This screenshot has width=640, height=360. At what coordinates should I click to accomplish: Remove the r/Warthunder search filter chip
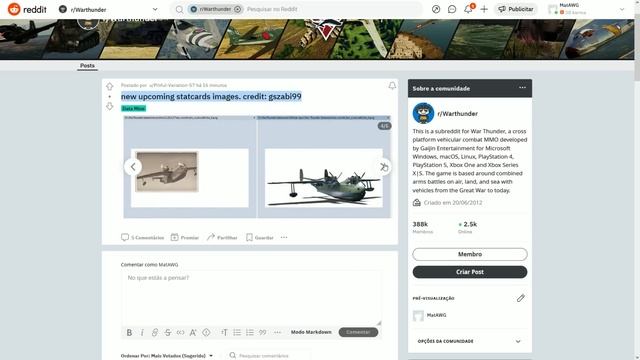tap(238, 9)
